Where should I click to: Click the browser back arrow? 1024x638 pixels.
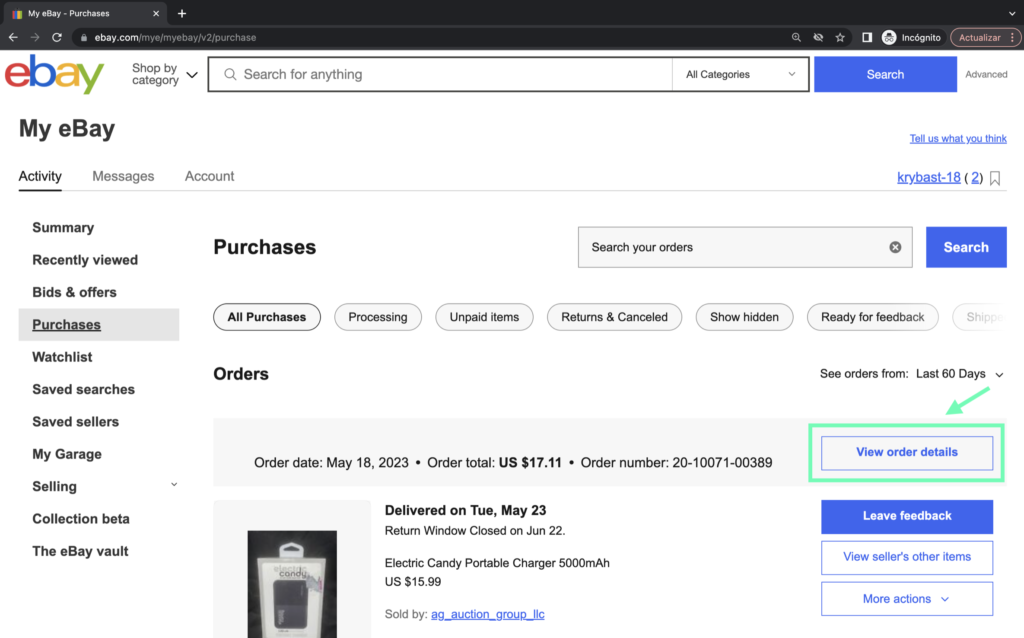point(13,37)
